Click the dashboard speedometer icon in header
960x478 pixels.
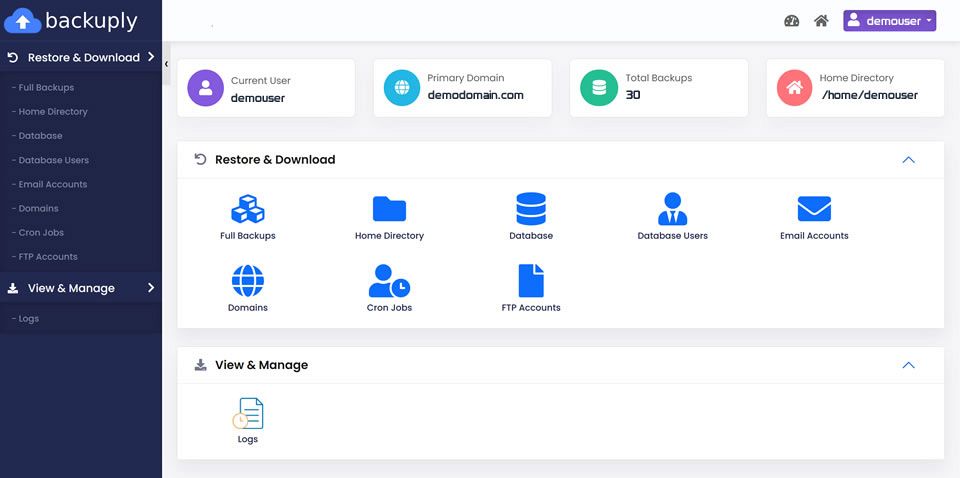coord(792,21)
